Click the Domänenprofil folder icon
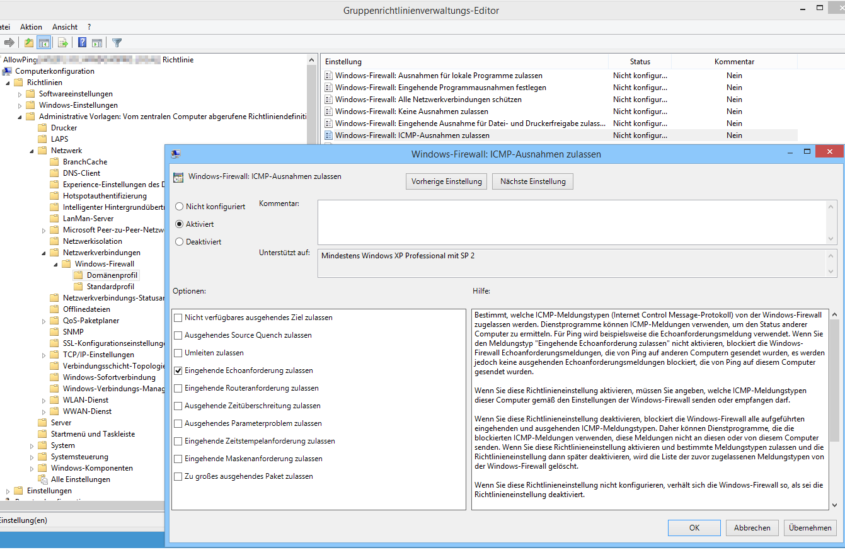 [x=79, y=275]
